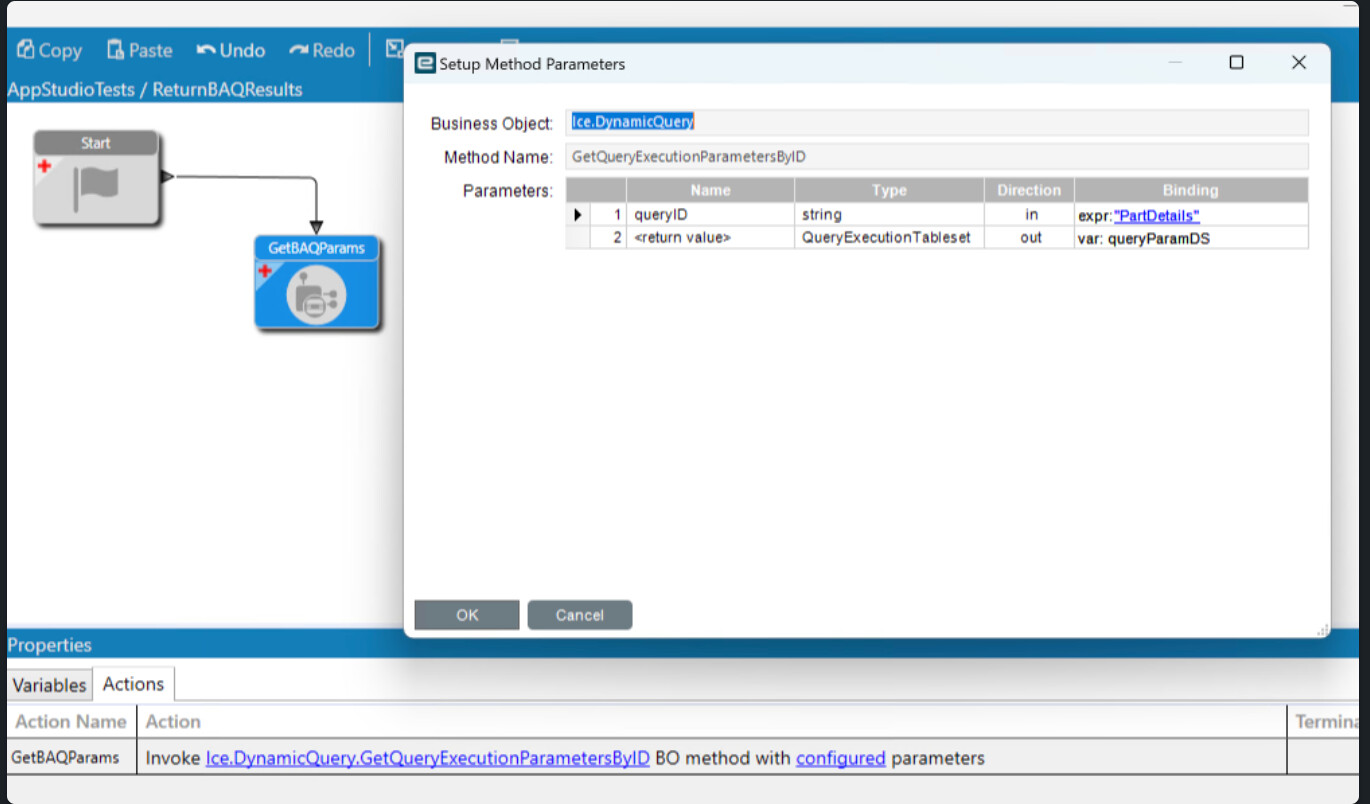Switch to the Variables tab
1370x804 pixels.
pos(49,685)
